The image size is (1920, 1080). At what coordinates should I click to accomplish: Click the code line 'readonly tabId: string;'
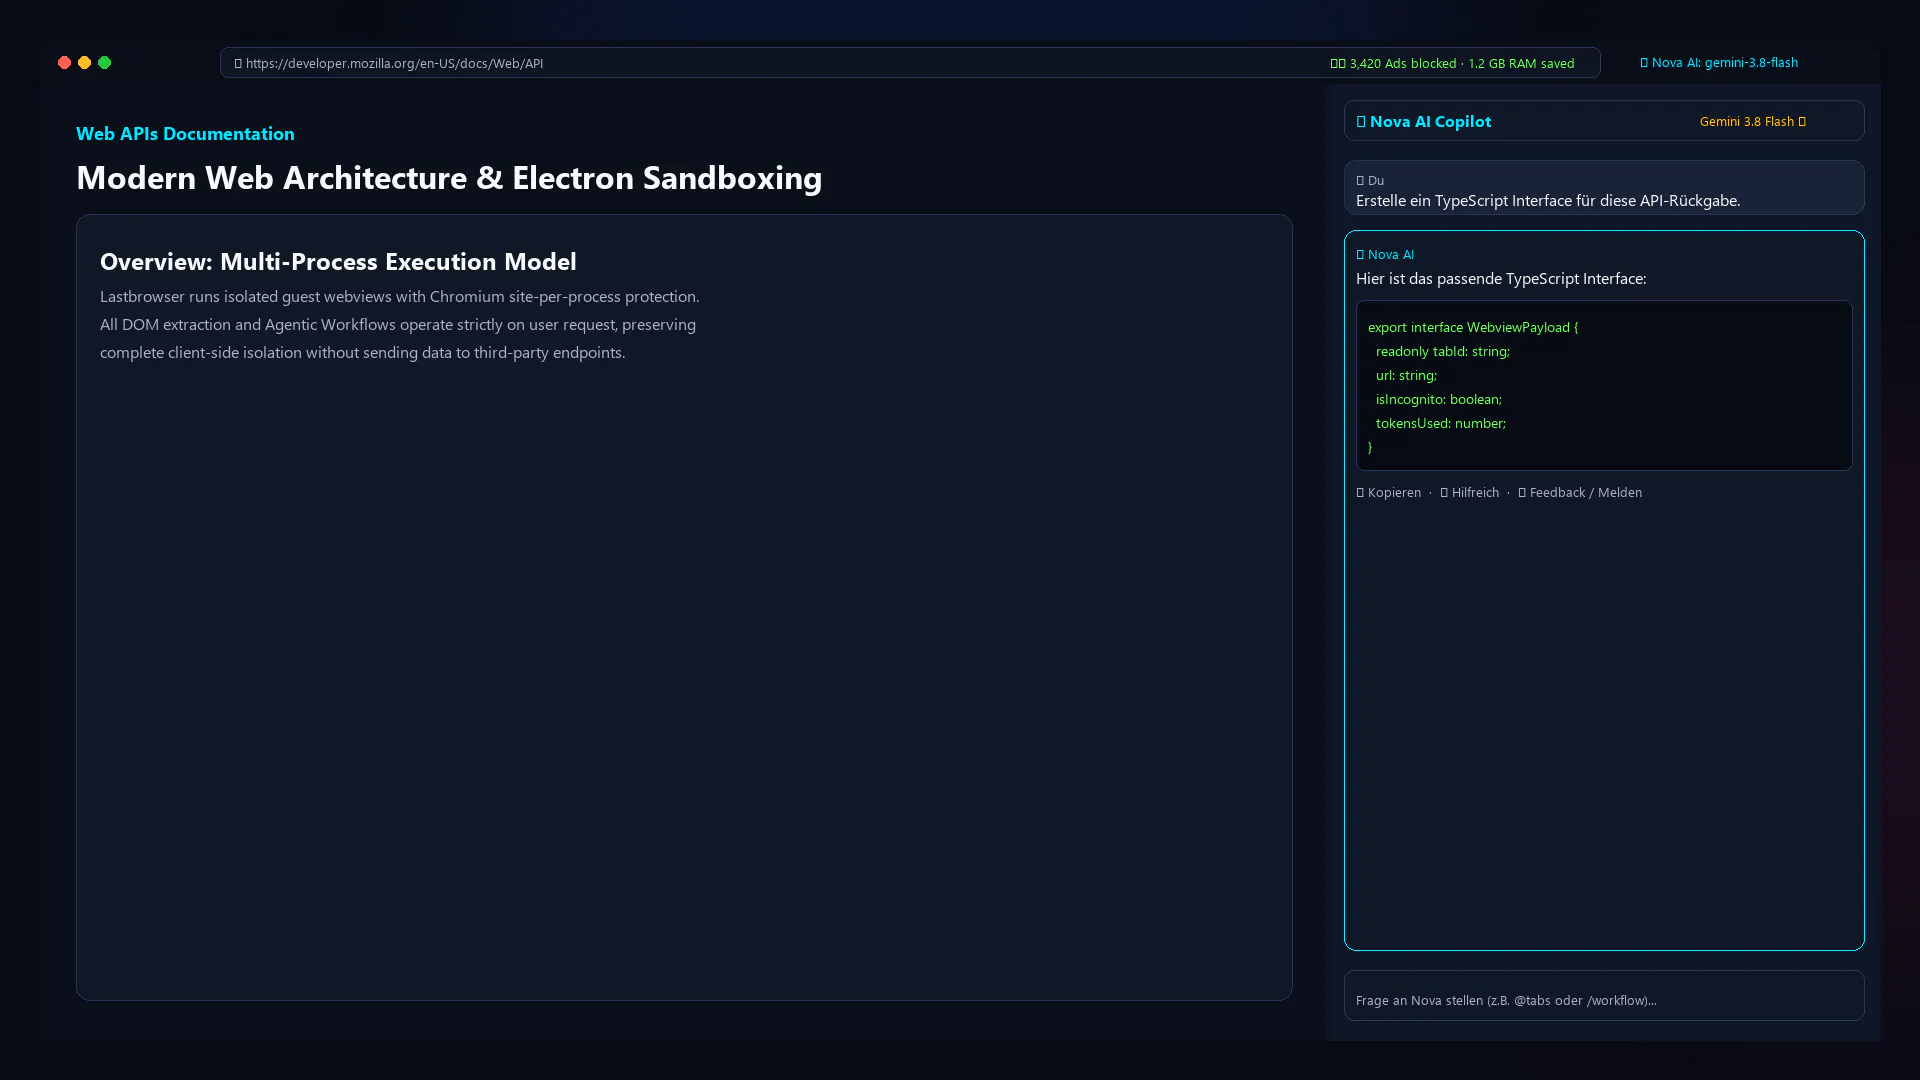1443,351
